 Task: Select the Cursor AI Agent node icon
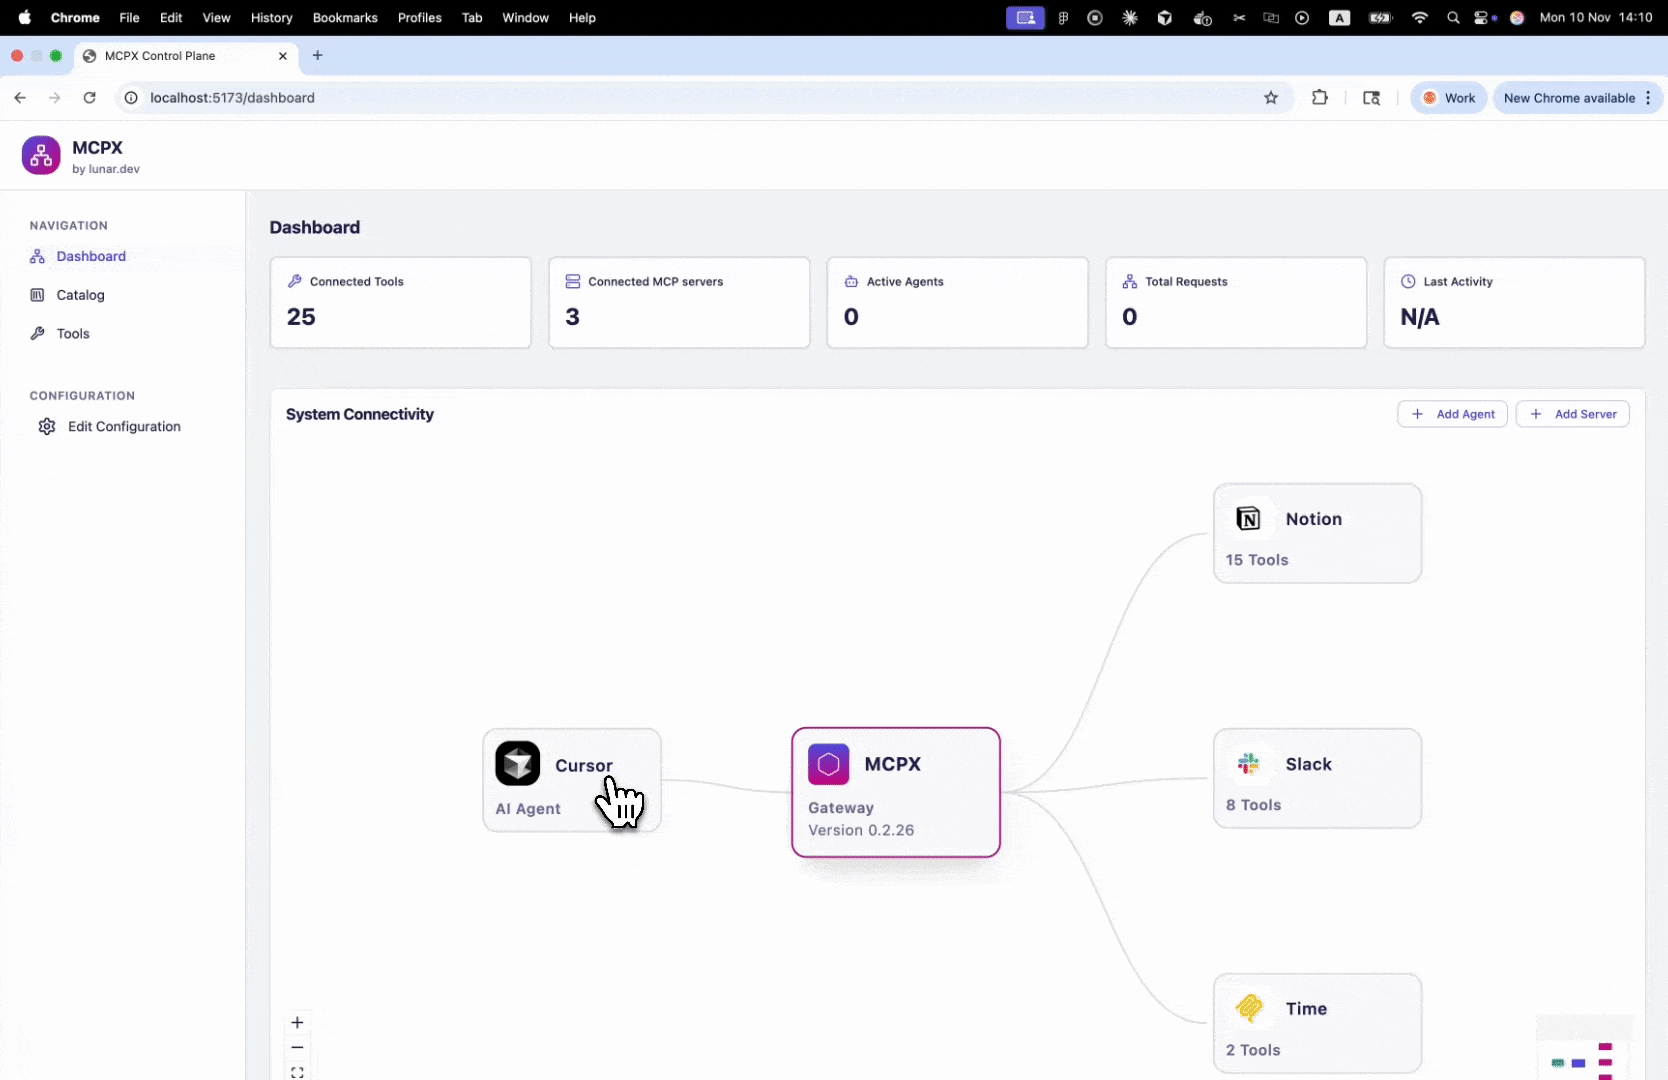pyautogui.click(x=518, y=763)
